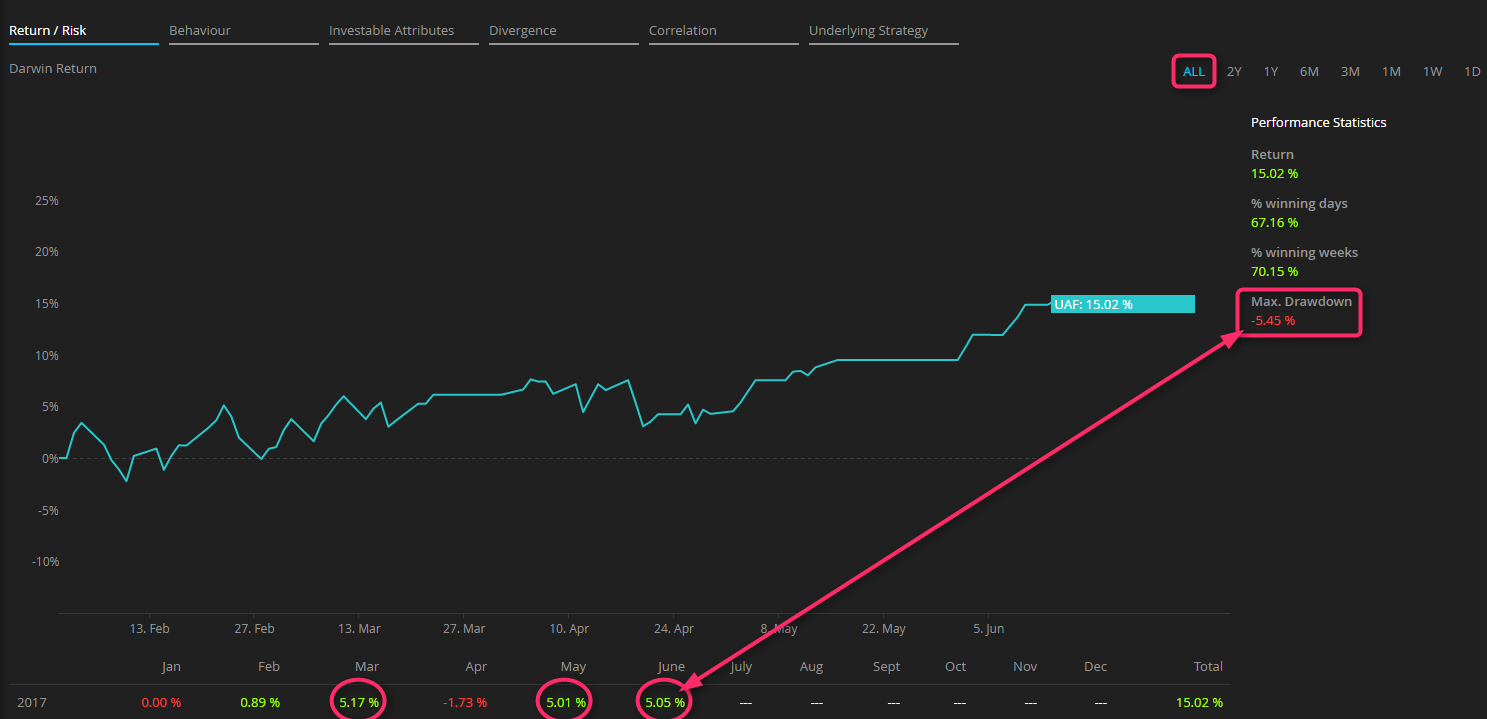
Task: Show the 1M time range
Action: (1391, 71)
